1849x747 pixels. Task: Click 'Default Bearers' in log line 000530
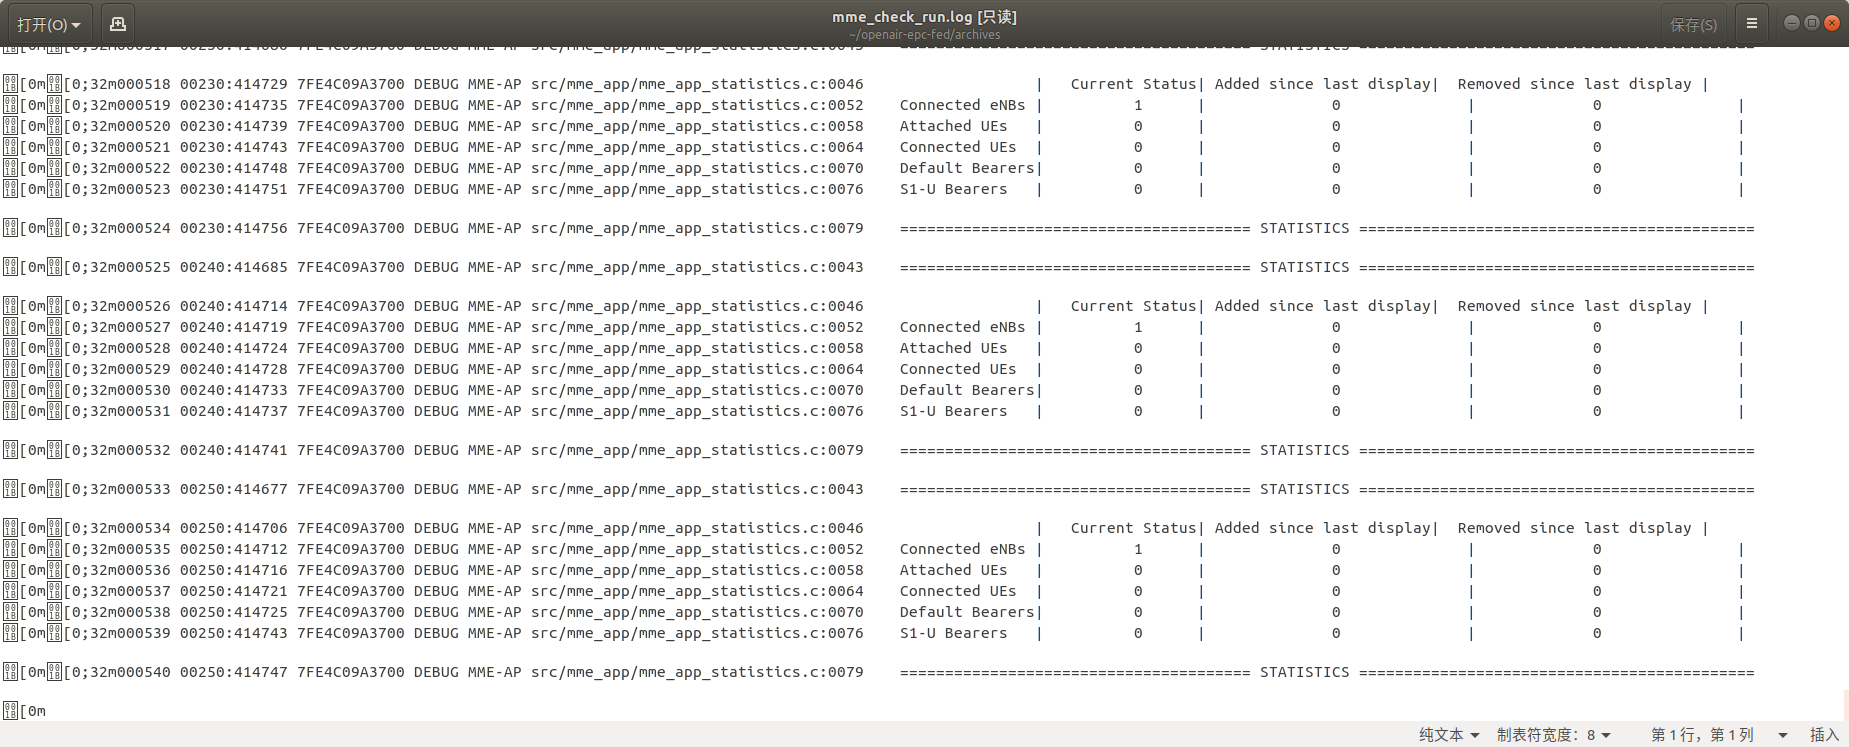[x=966, y=390]
